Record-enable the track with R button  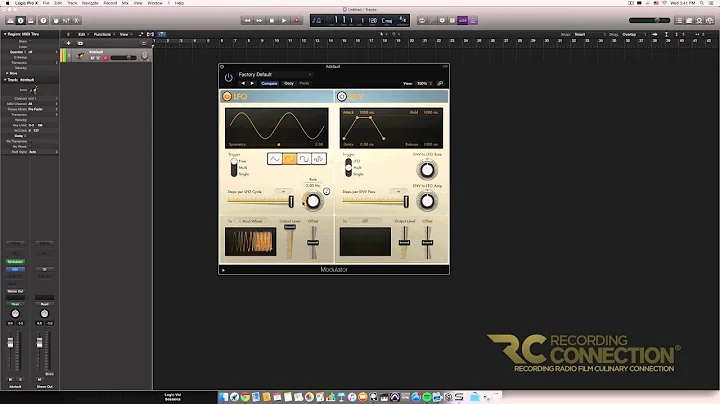pyautogui.click(x=105, y=58)
